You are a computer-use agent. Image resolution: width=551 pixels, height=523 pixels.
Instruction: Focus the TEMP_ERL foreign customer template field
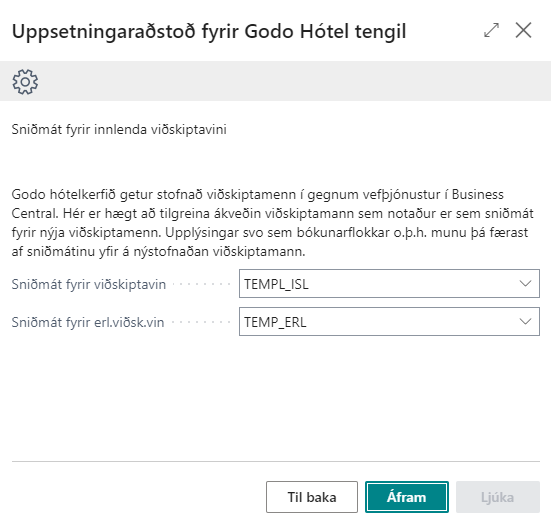389,322
